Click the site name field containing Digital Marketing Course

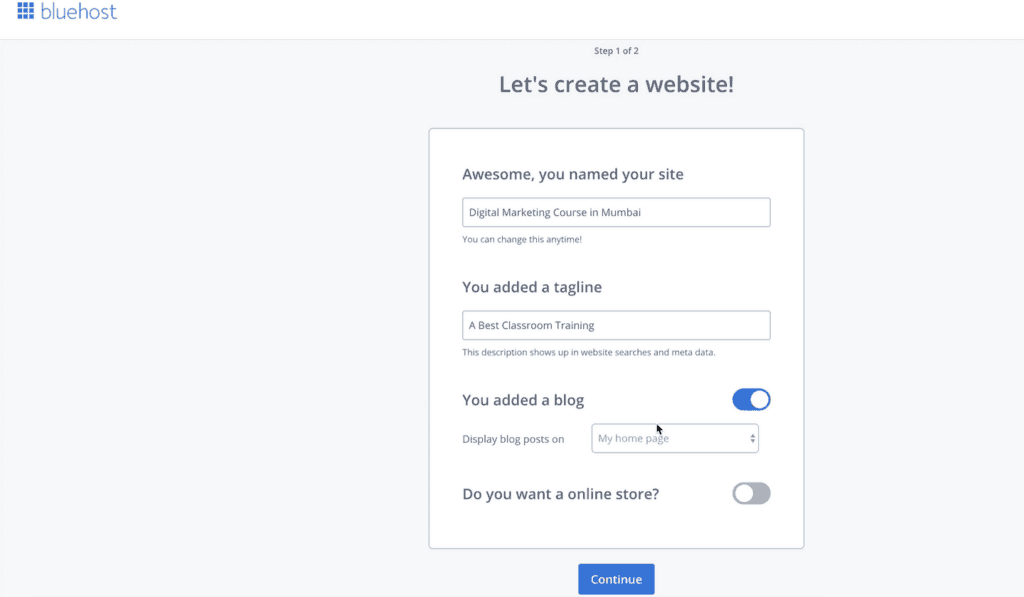[616, 212]
